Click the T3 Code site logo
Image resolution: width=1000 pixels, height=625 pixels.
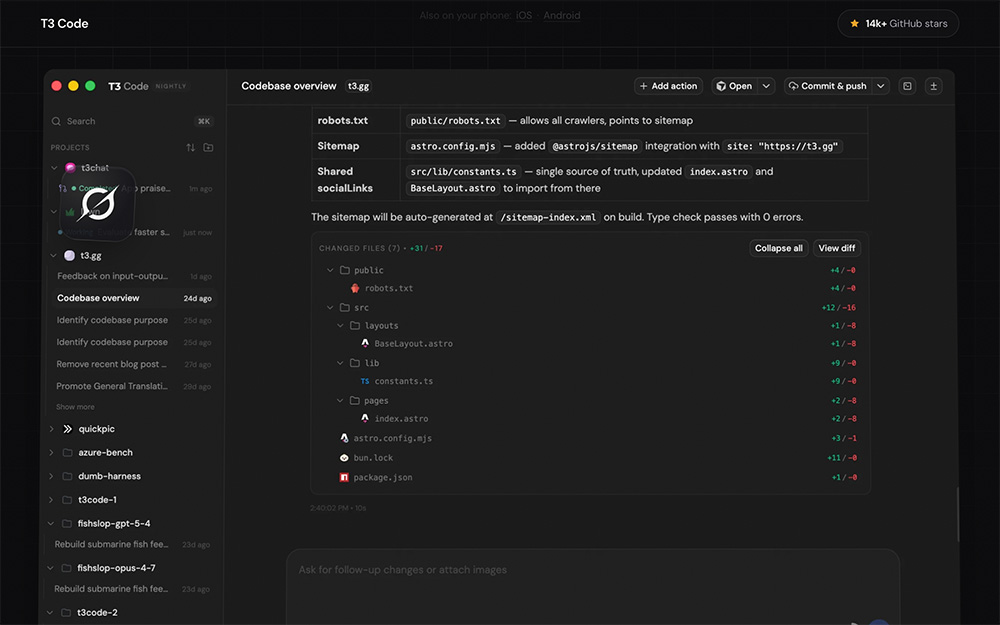(64, 24)
